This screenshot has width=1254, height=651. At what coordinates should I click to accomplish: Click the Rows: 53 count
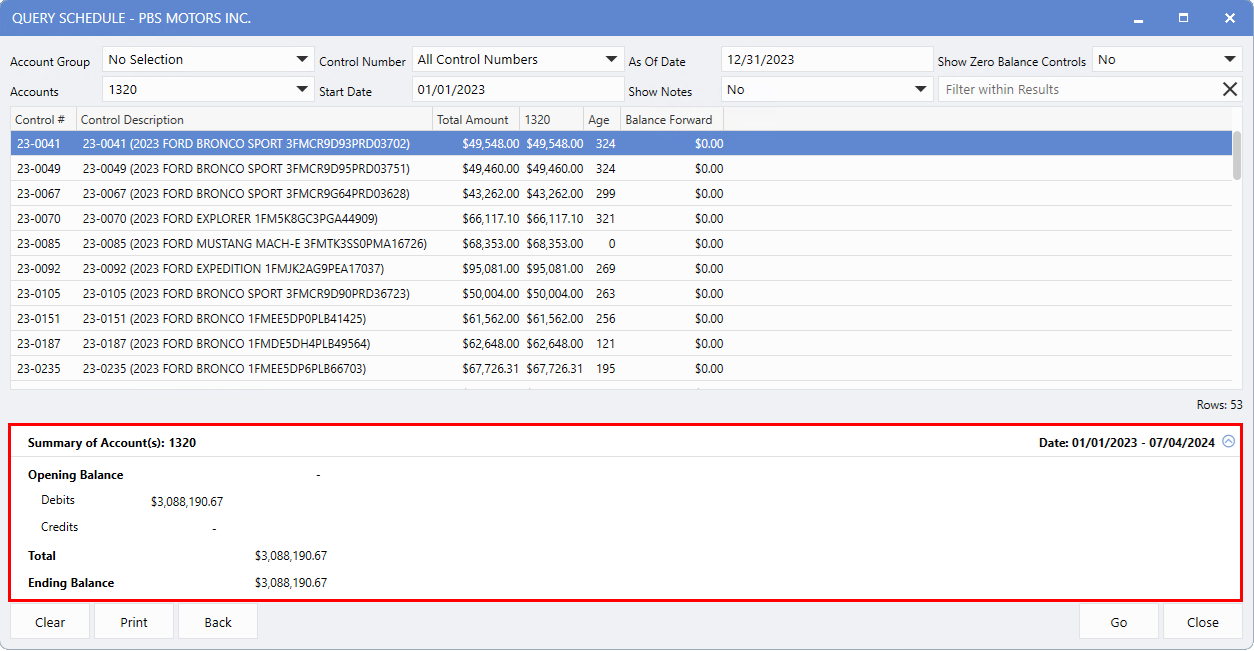[1220, 405]
